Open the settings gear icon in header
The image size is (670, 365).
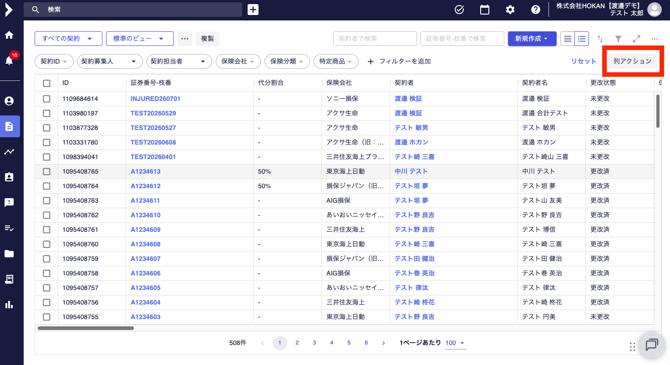pyautogui.click(x=510, y=9)
